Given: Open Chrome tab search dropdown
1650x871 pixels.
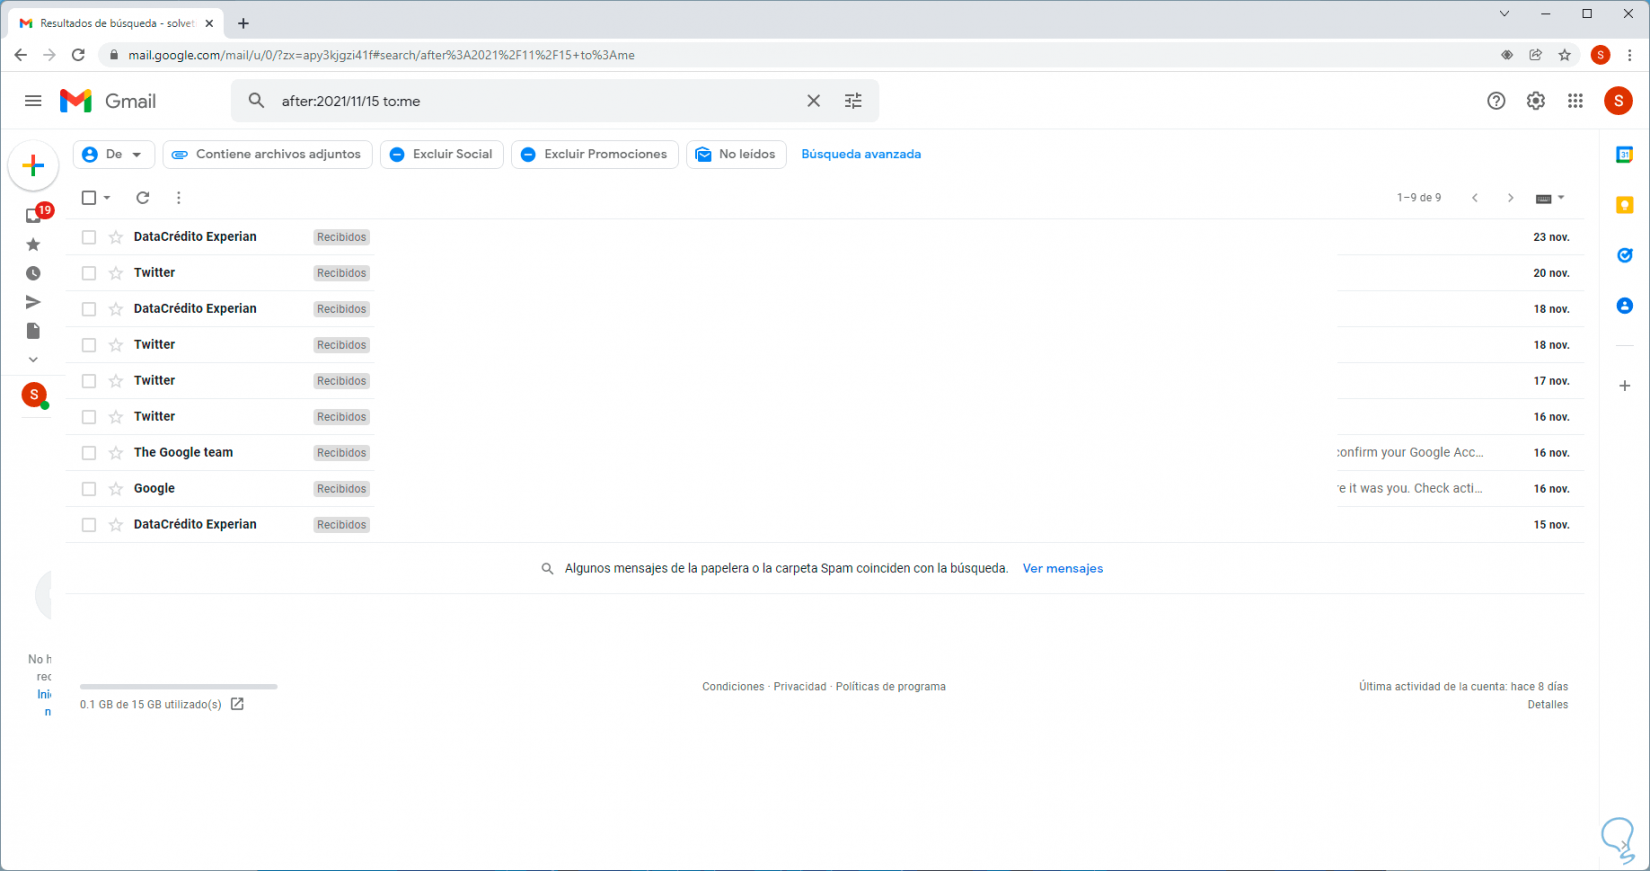Looking at the screenshot, I should [1504, 14].
